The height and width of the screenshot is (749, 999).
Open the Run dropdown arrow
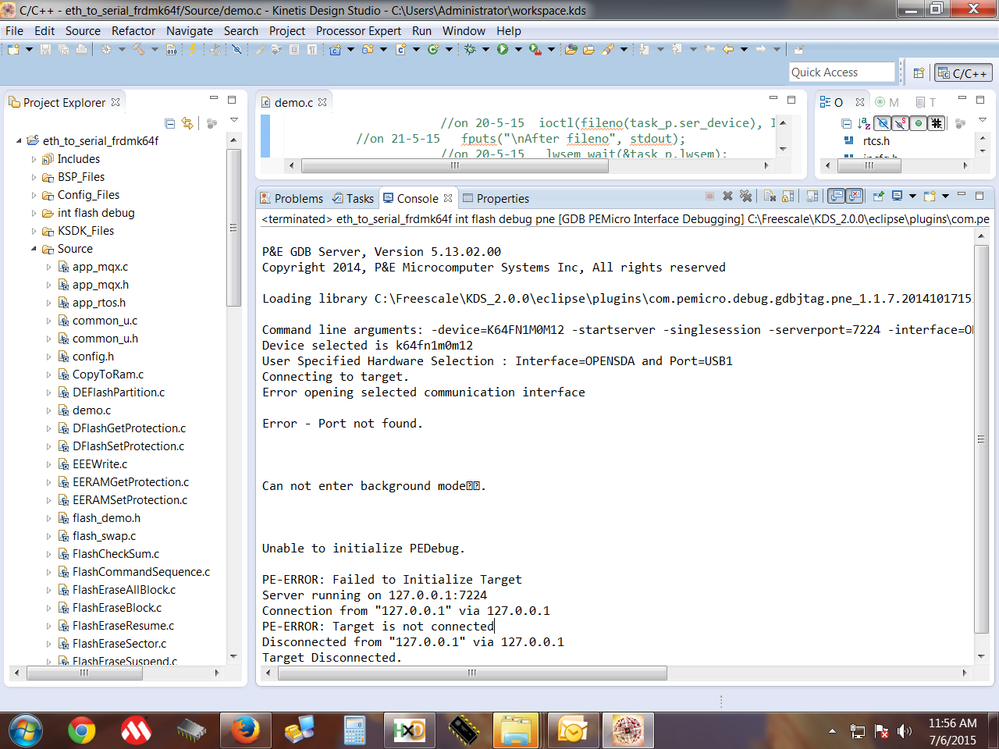pos(518,50)
